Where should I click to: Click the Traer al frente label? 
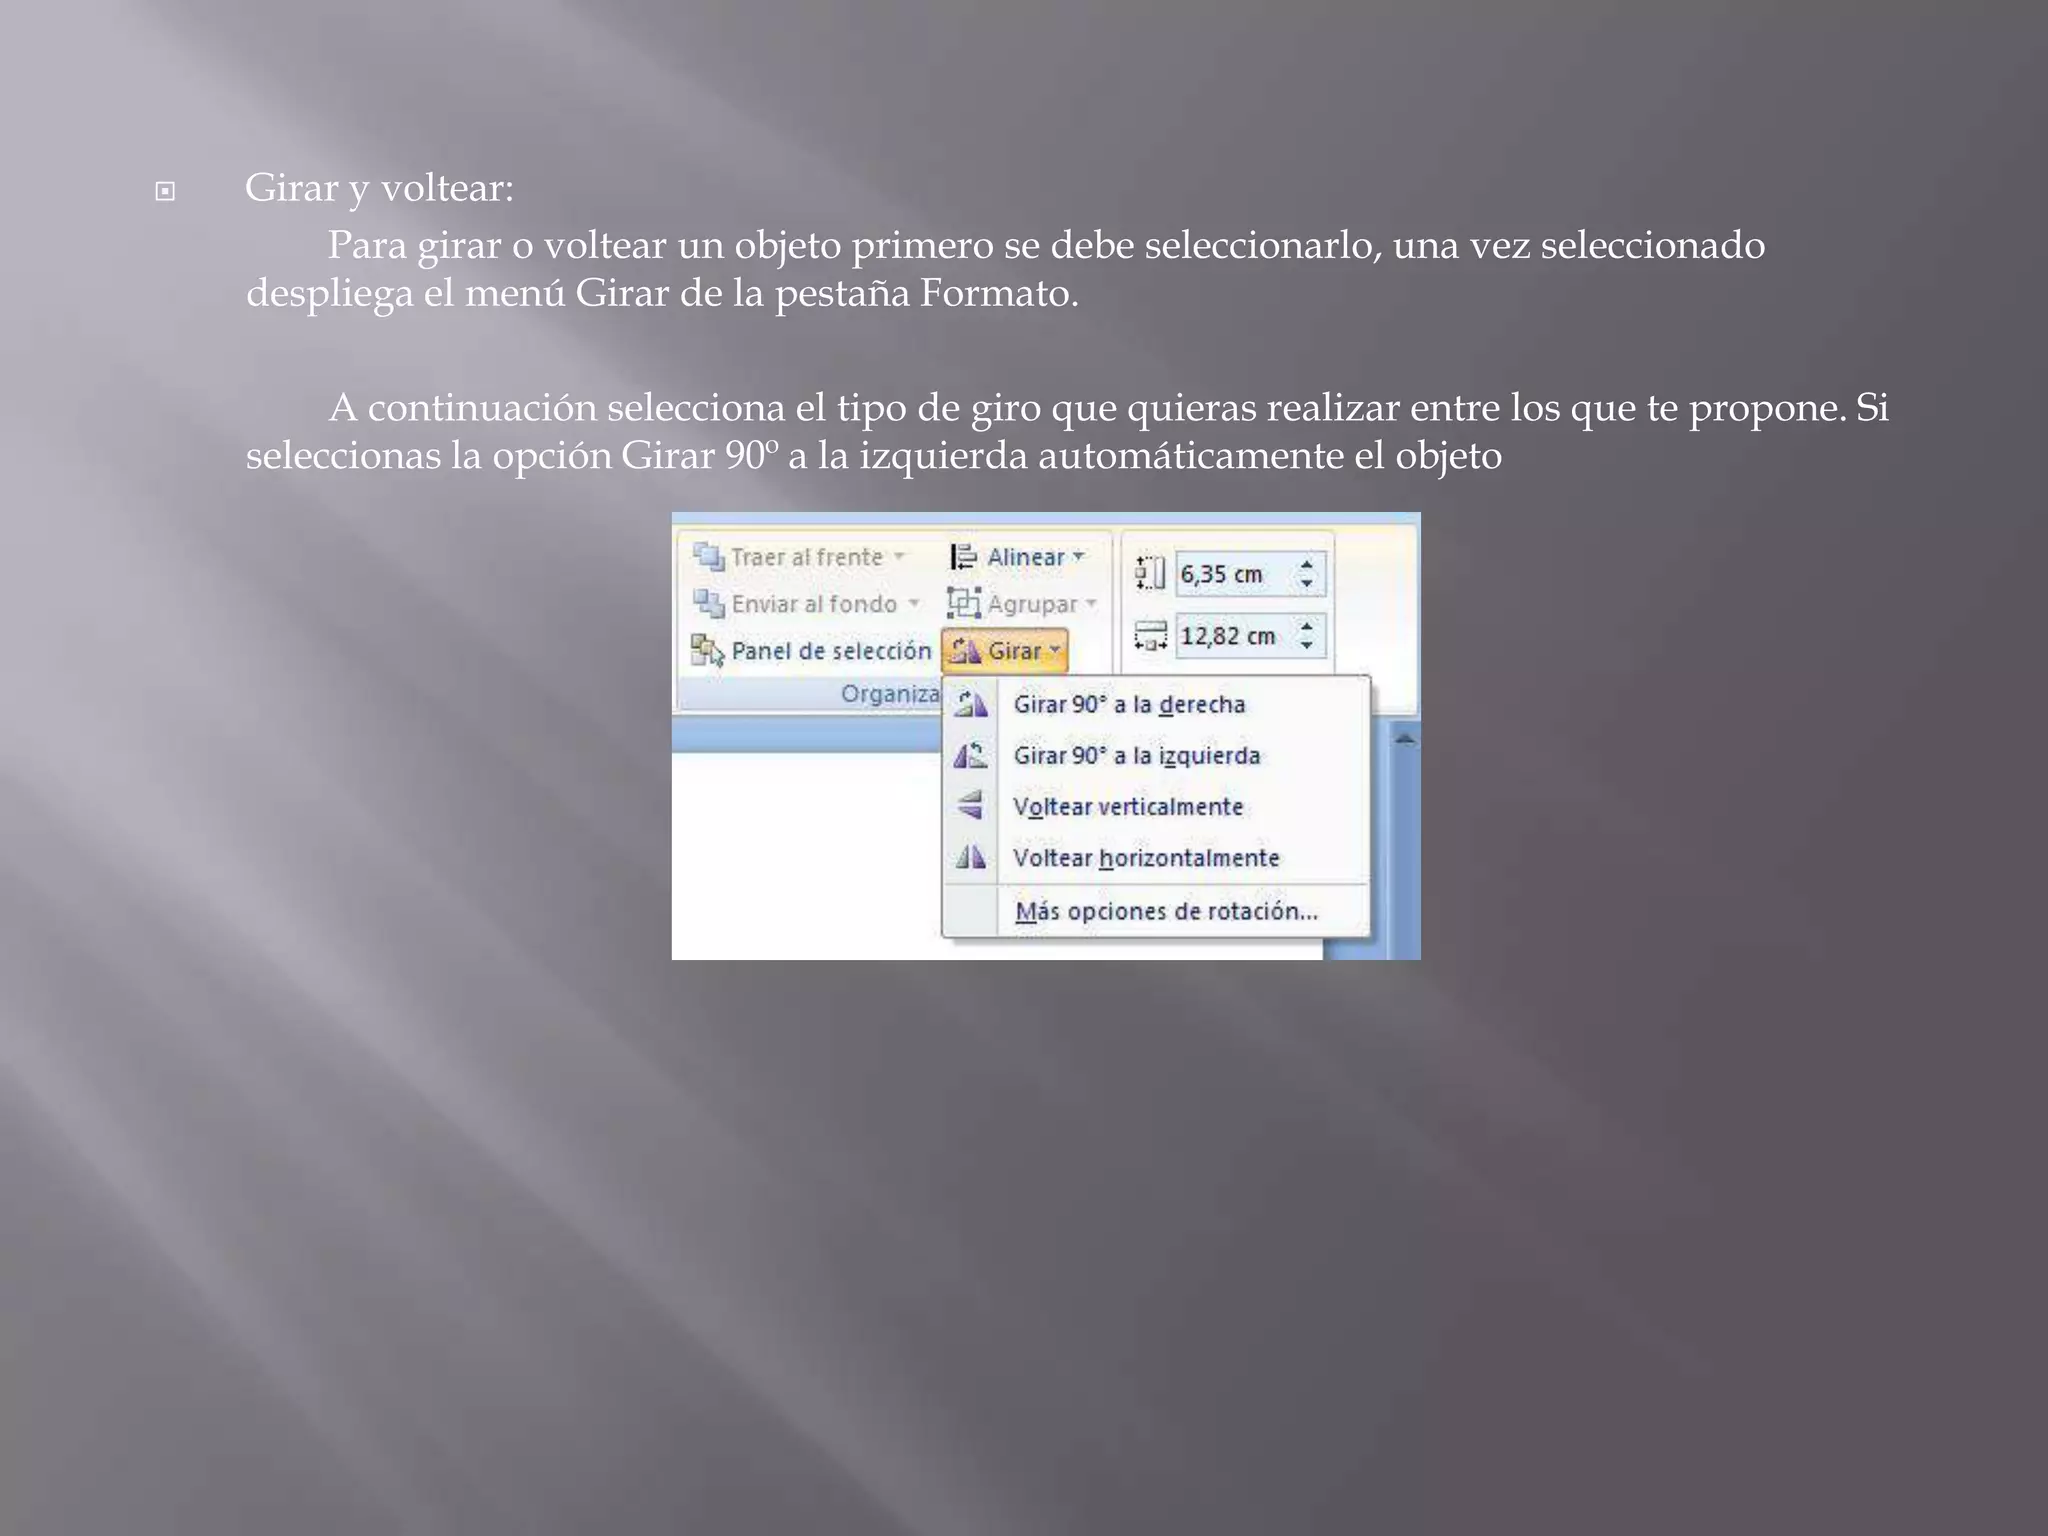806,557
